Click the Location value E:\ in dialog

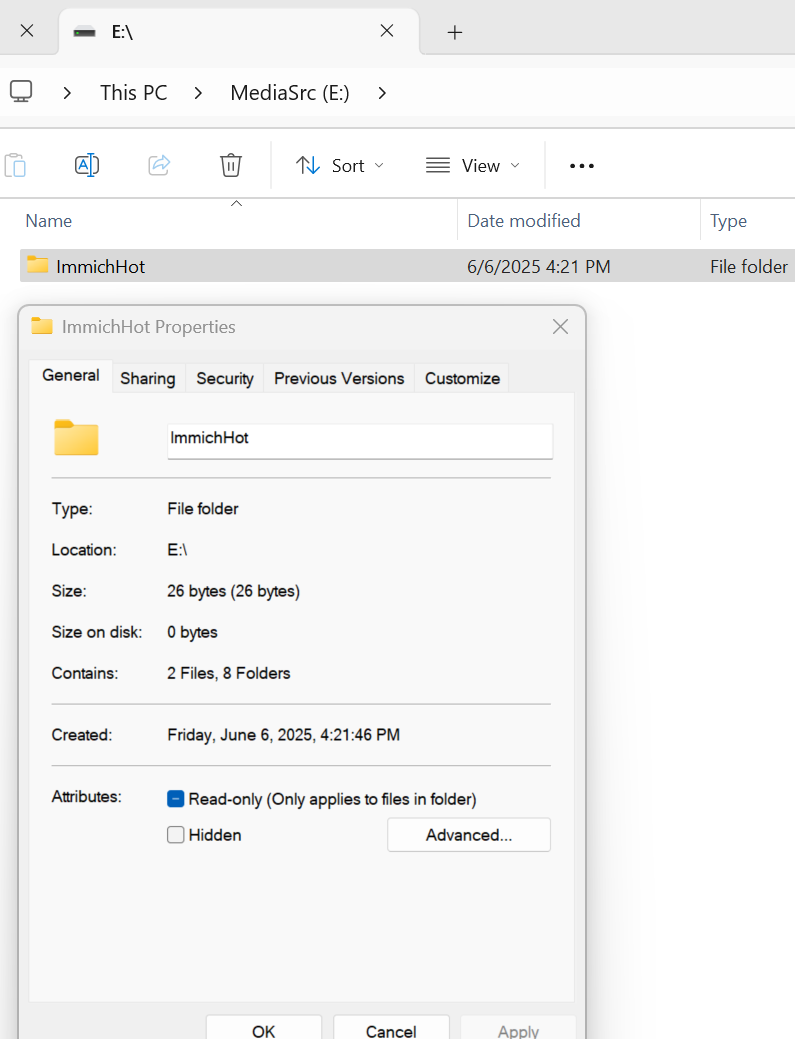pyautogui.click(x=178, y=550)
